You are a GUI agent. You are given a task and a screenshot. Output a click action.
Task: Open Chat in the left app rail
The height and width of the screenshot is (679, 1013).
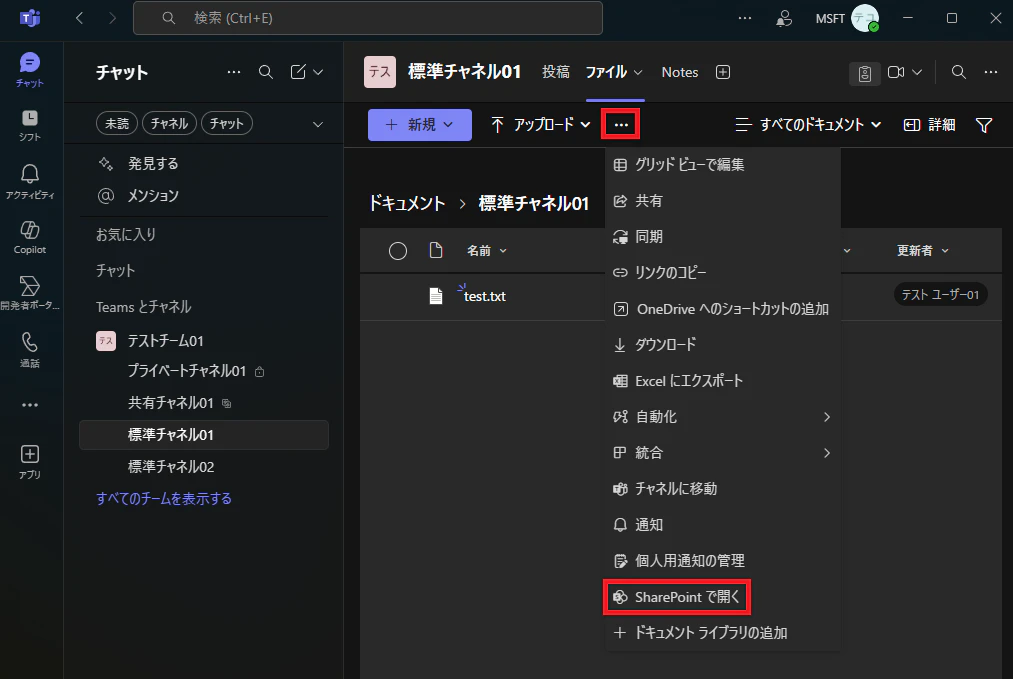click(30, 70)
